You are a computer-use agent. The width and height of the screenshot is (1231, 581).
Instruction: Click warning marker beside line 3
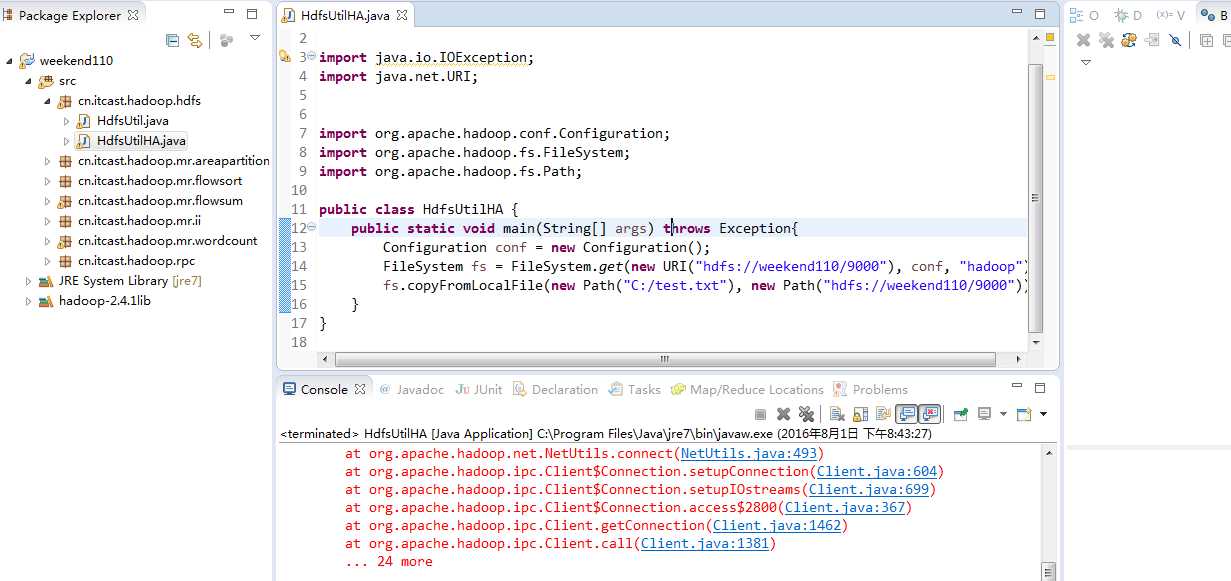pyautogui.click(x=285, y=57)
